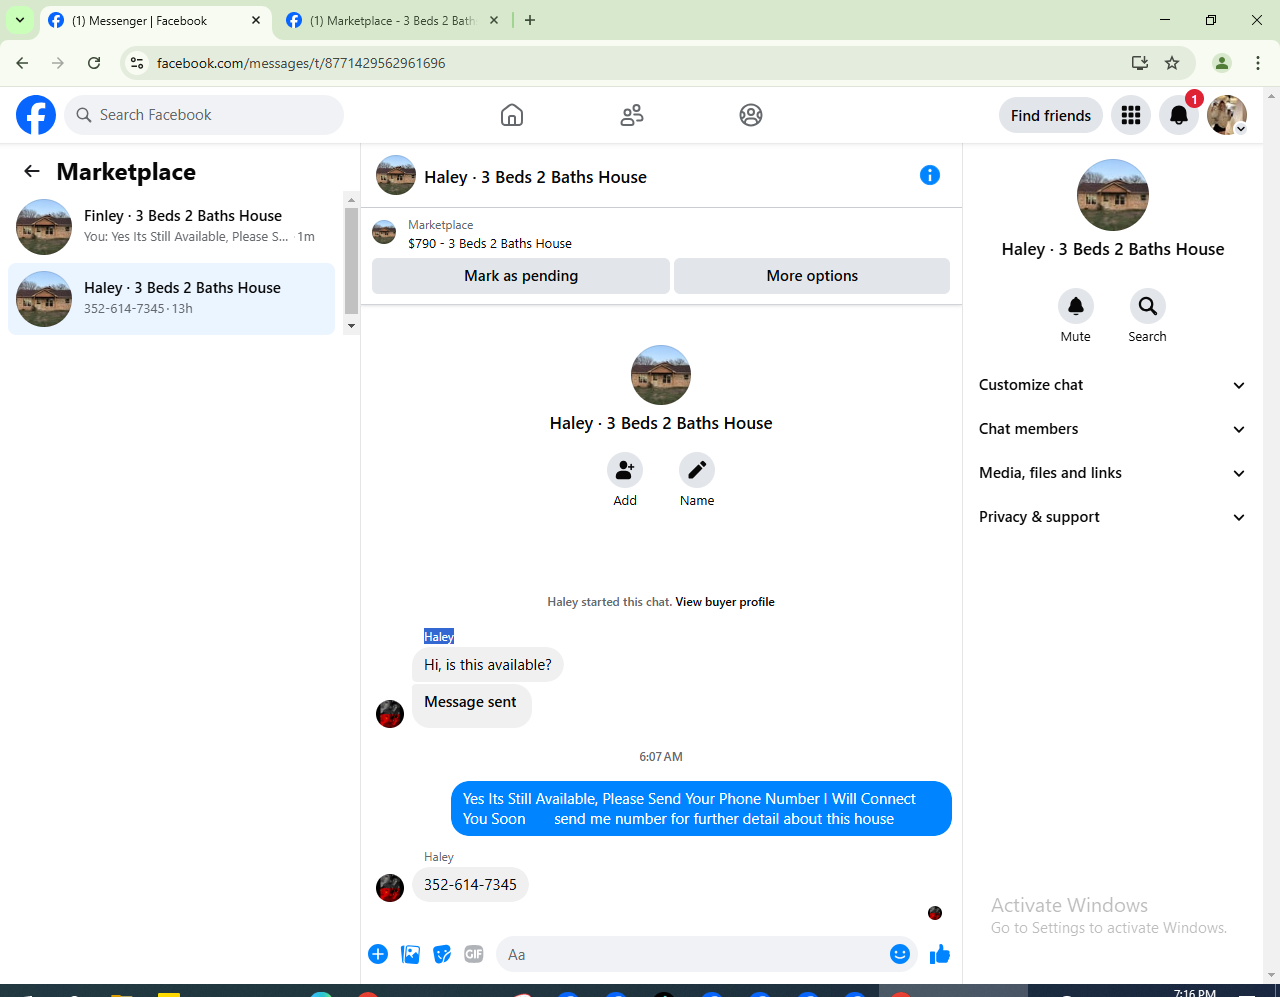Open Chrome profile icon
The width and height of the screenshot is (1280, 997).
pyautogui.click(x=1222, y=63)
